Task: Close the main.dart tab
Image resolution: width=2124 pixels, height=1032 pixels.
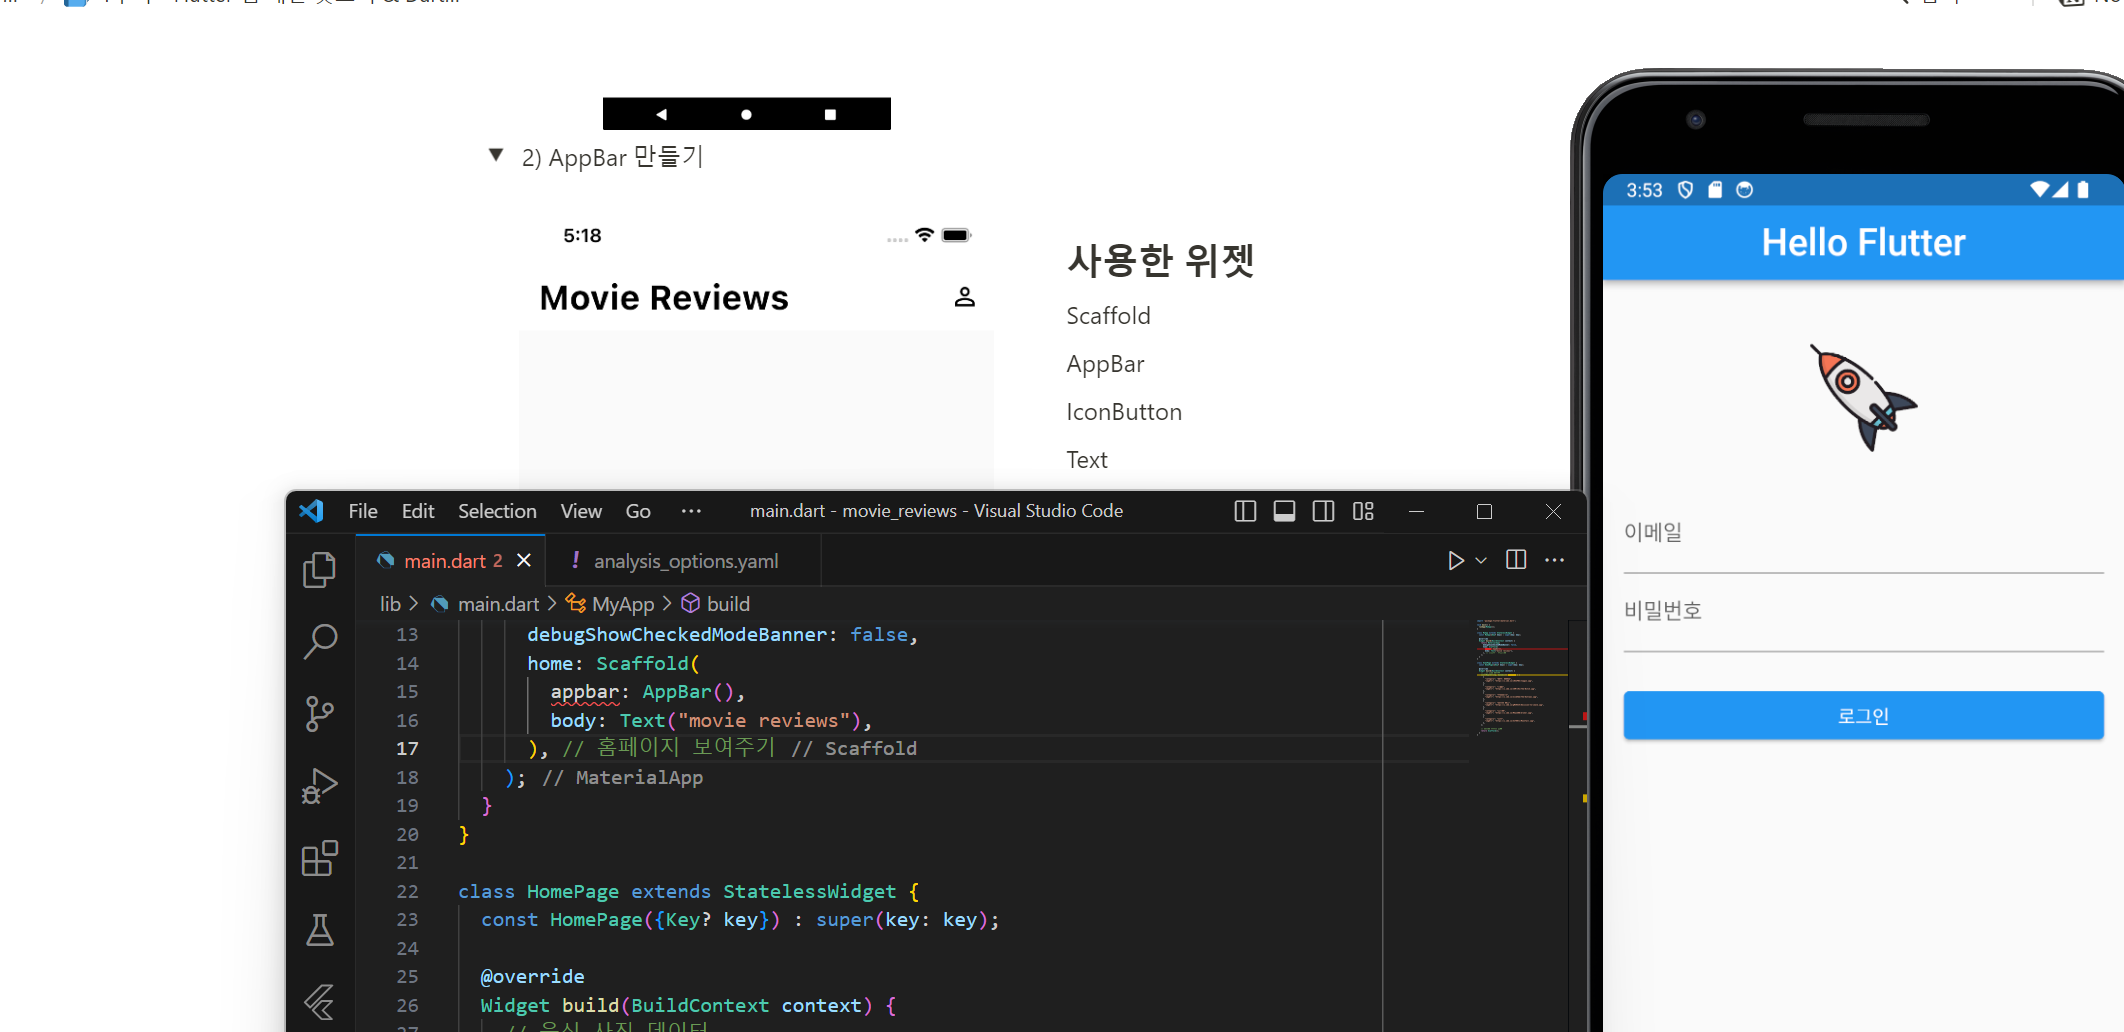Action: pos(523,561)
